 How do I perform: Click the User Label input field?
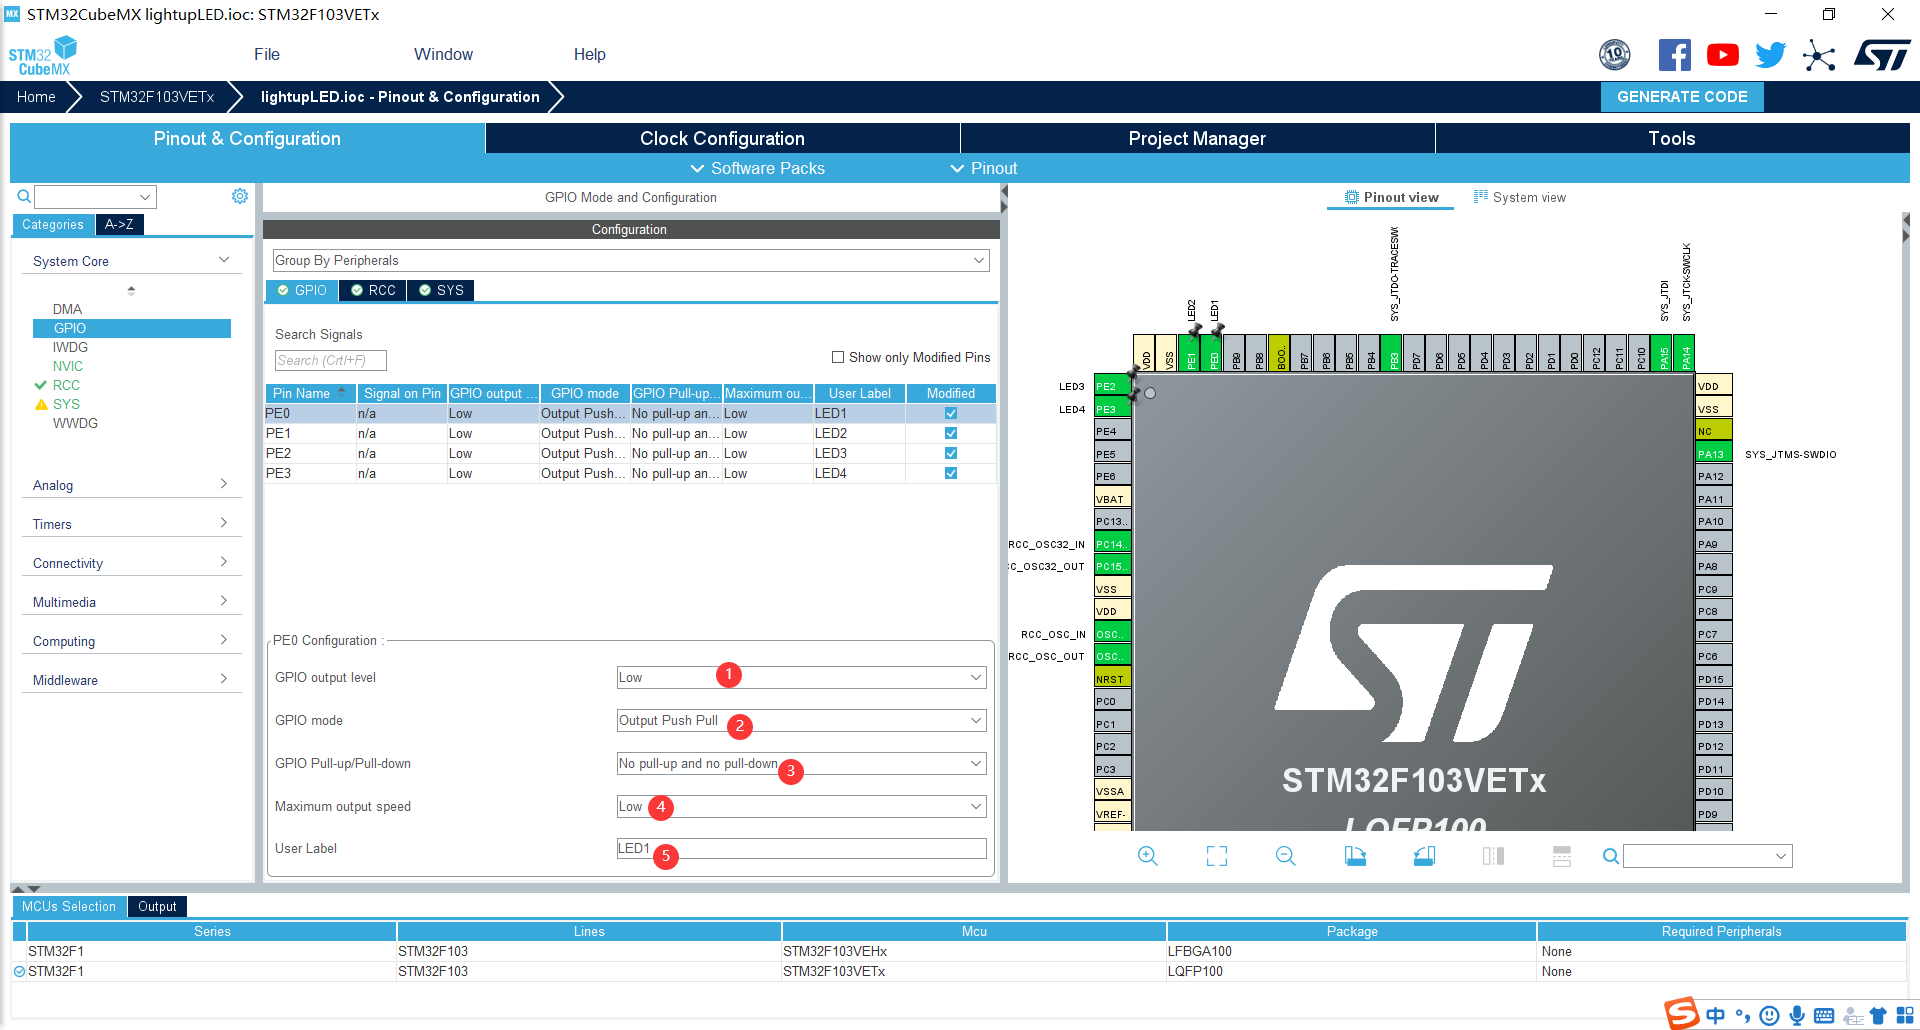tap(802, 848)
